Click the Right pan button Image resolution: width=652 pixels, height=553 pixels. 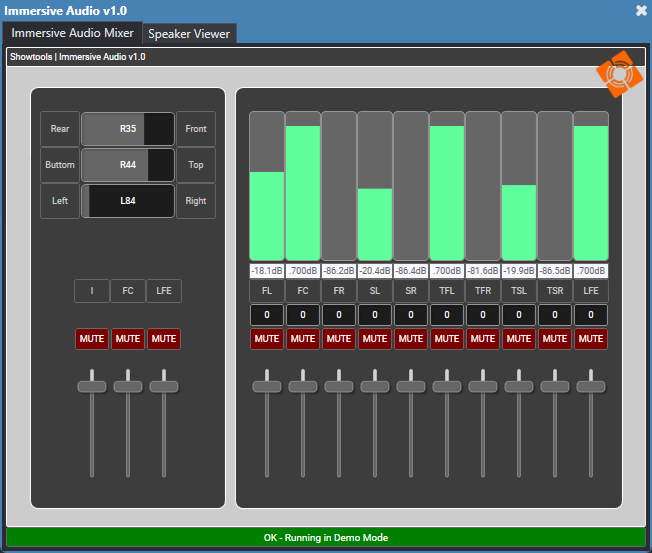[x=196, y=201]
